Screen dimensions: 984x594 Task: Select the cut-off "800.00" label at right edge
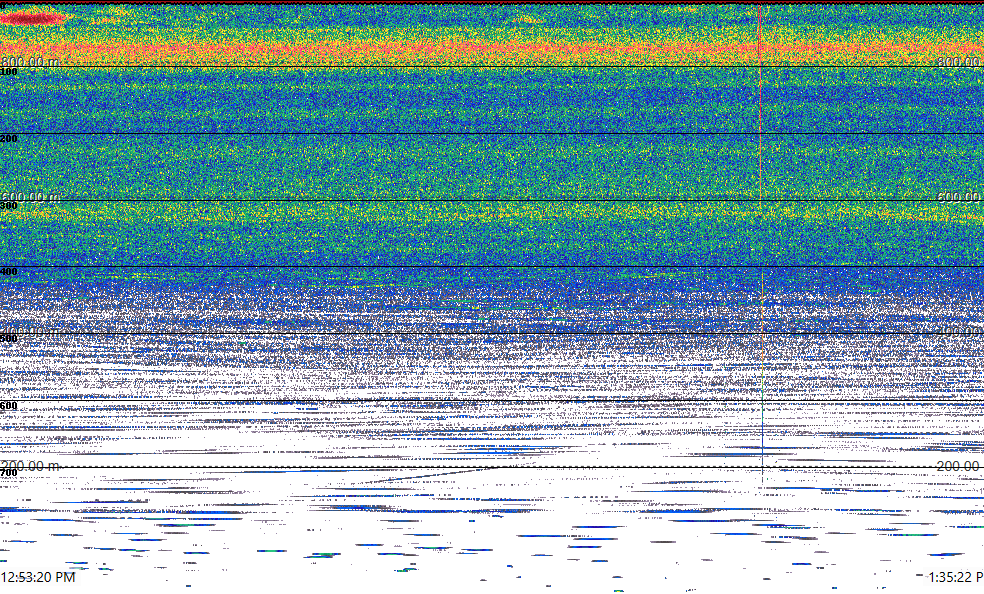pyautogui.click(x=960, y=61)
